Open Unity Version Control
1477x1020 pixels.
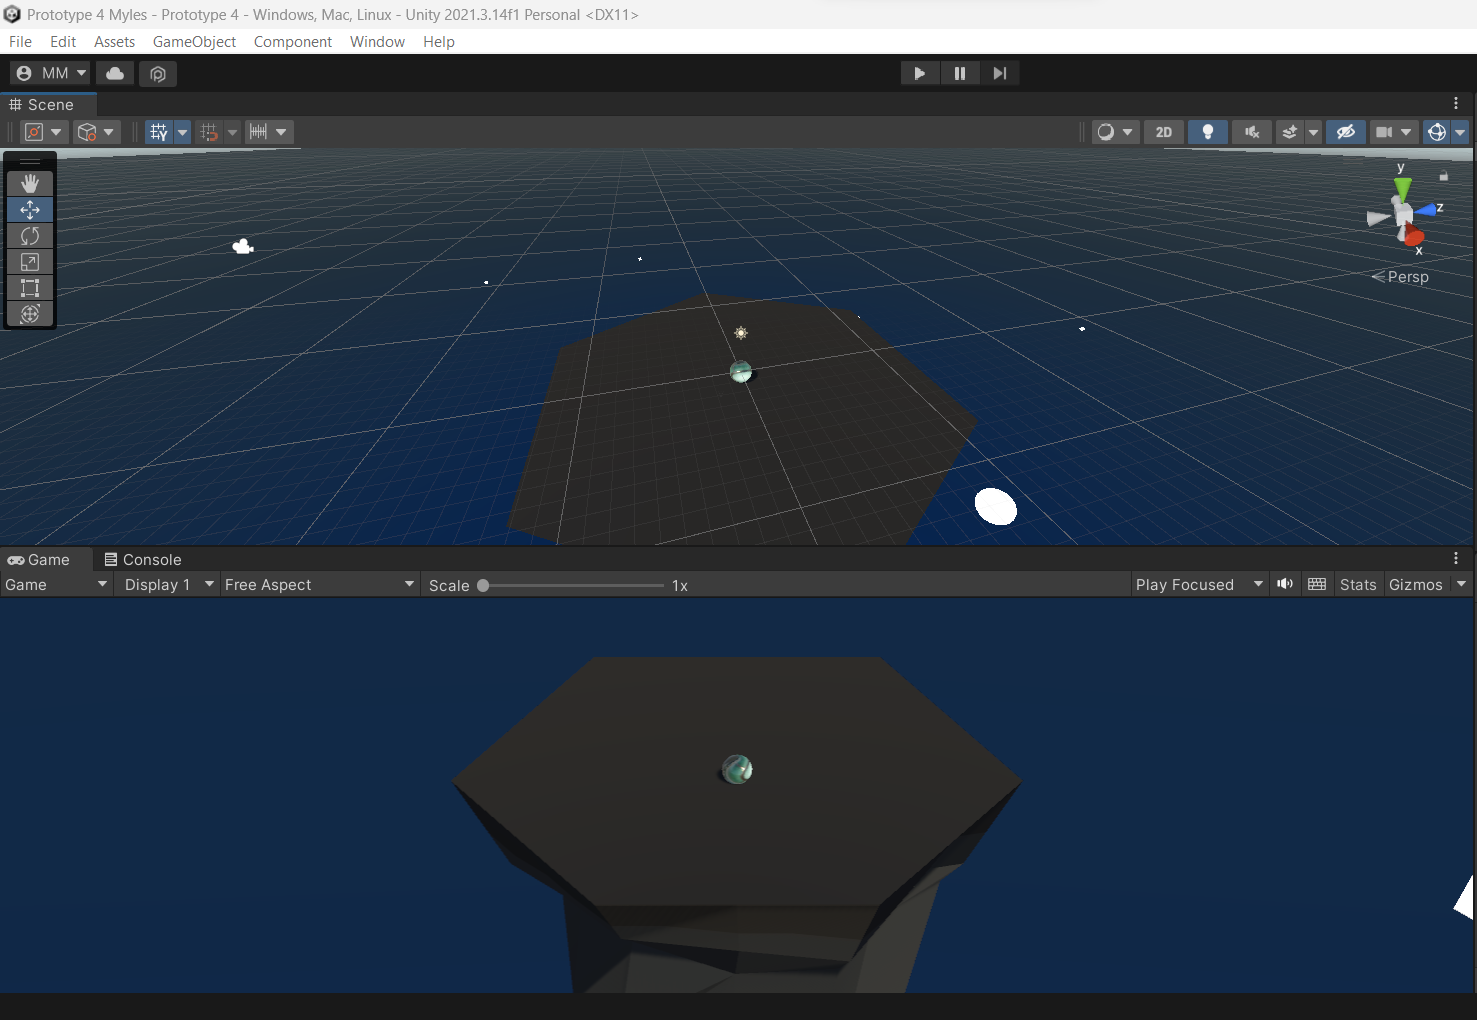pos(157,73)
